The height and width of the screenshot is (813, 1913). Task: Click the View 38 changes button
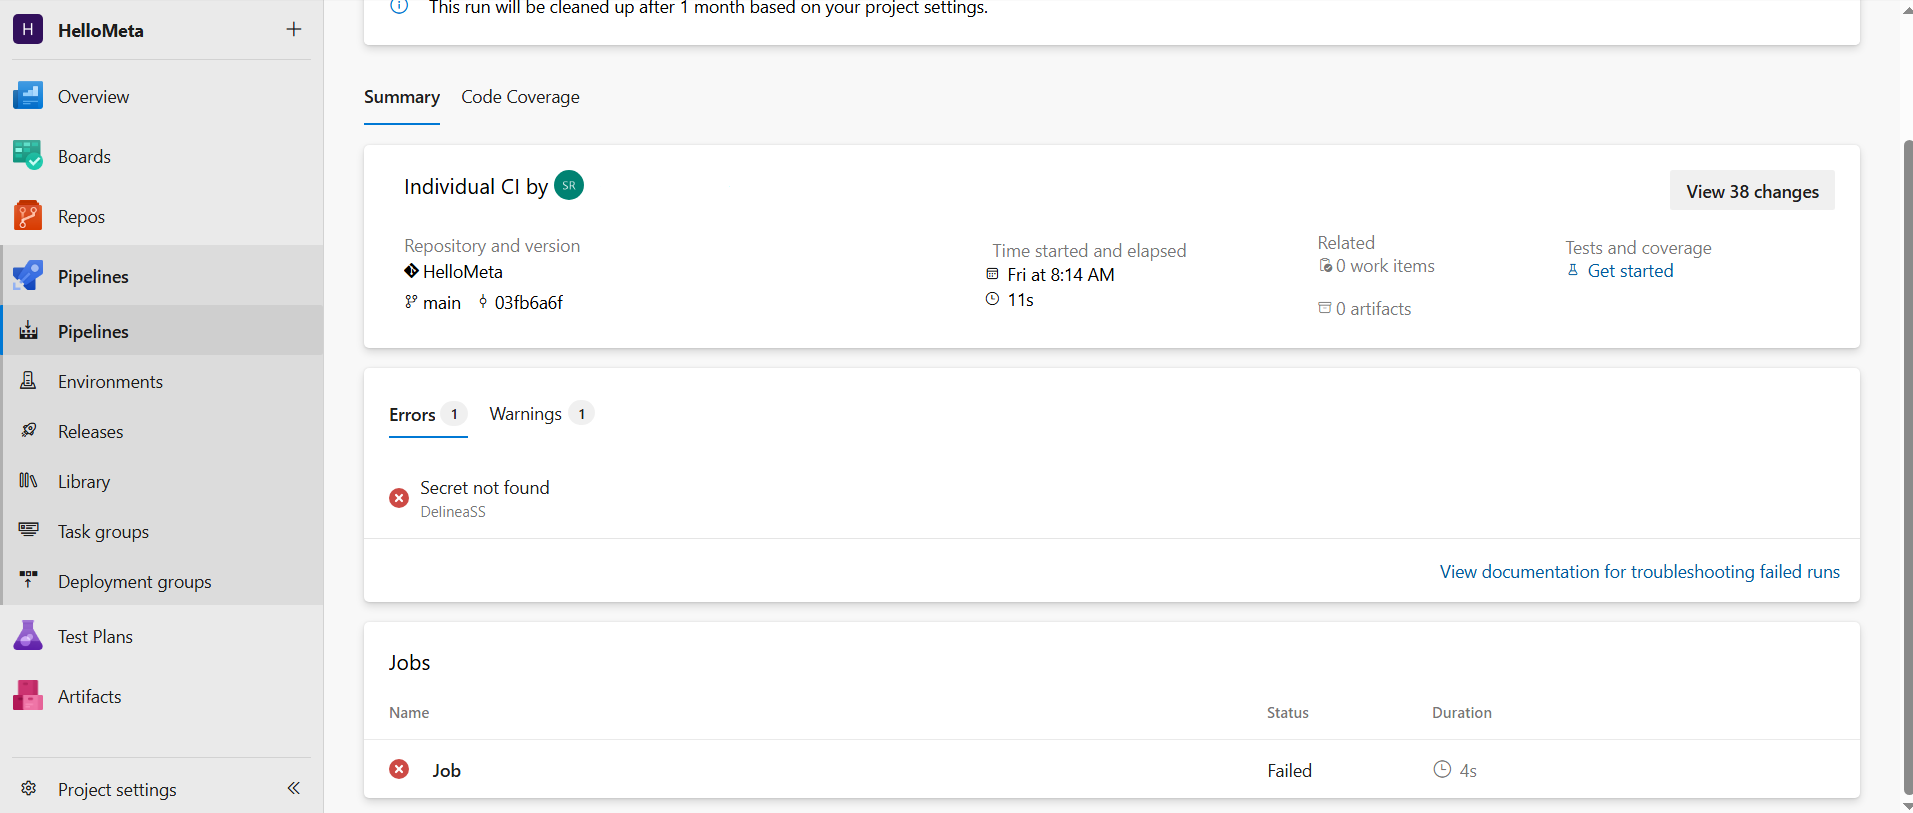pos(1752,191)
